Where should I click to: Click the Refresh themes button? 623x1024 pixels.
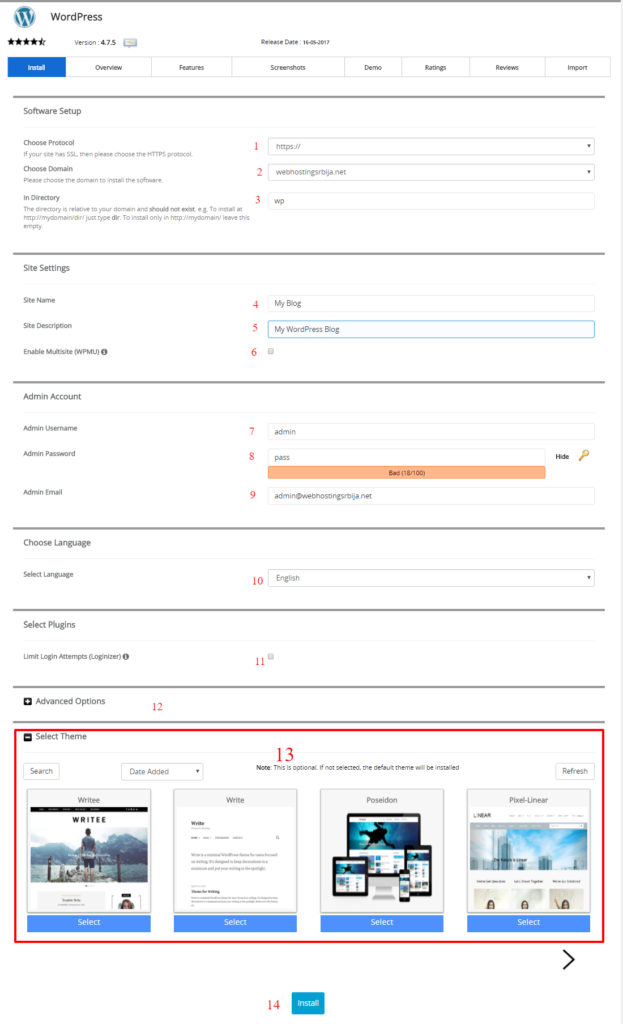pyautogui.click(x=575, y=771)
